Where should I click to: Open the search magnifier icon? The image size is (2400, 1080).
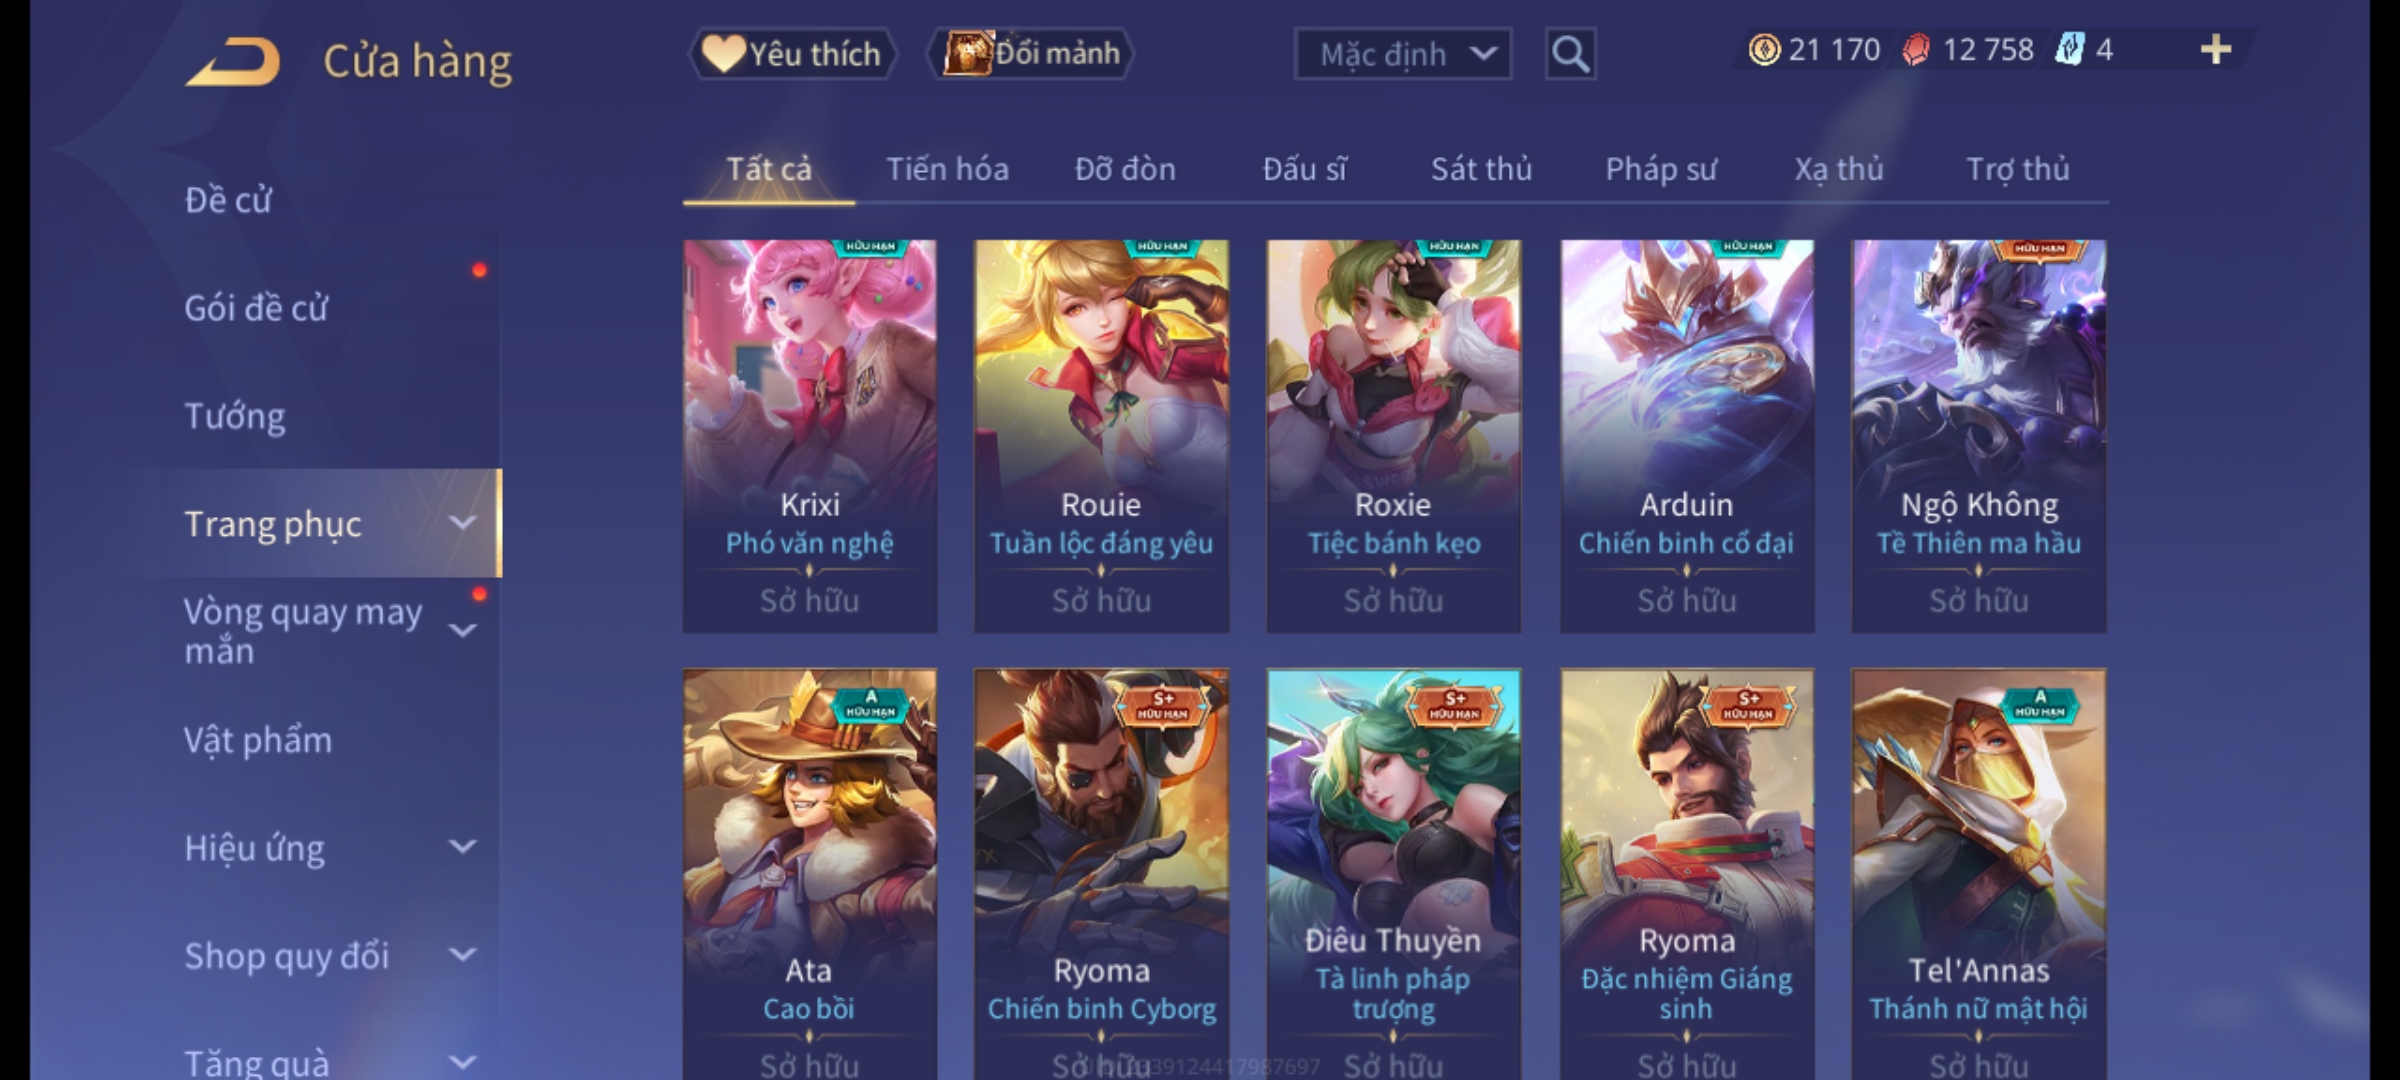coord(1570,54)
